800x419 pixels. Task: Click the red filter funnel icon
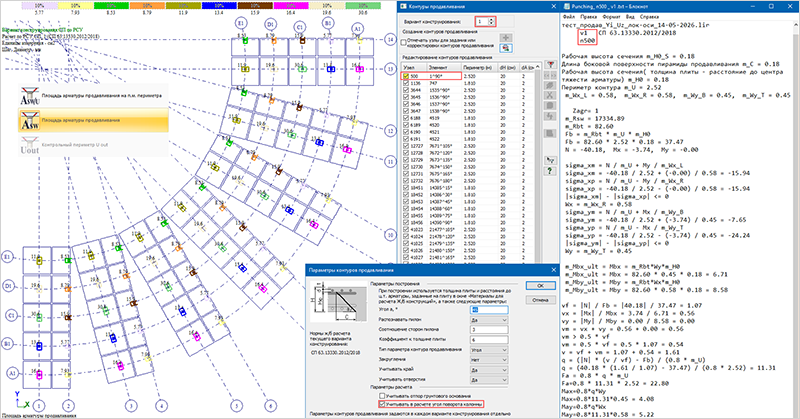(550, 65)
